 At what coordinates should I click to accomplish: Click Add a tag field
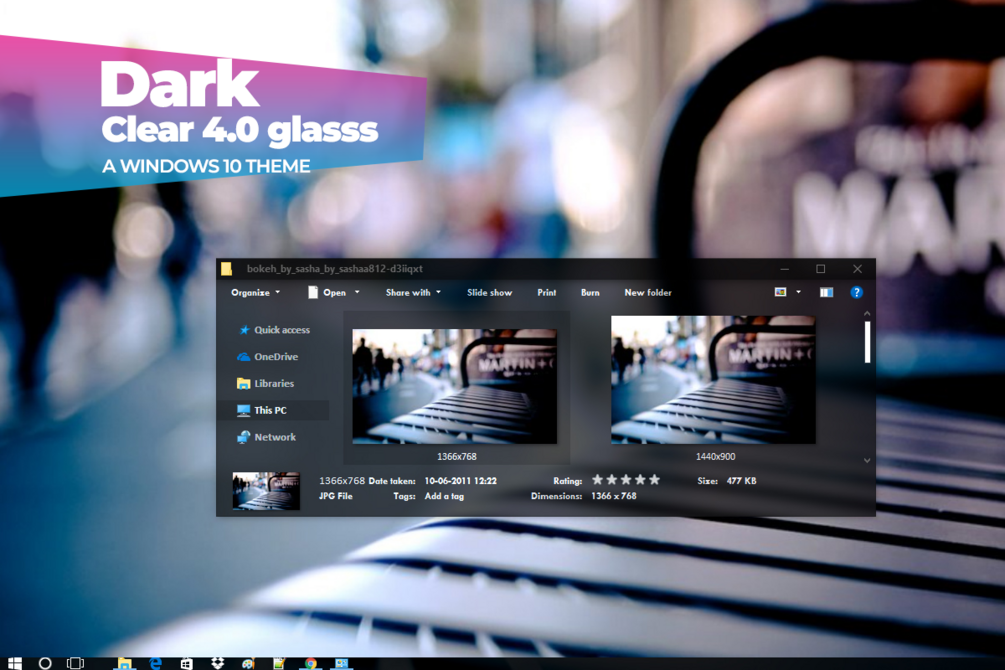pyautogui.click(x=444, y=496)
